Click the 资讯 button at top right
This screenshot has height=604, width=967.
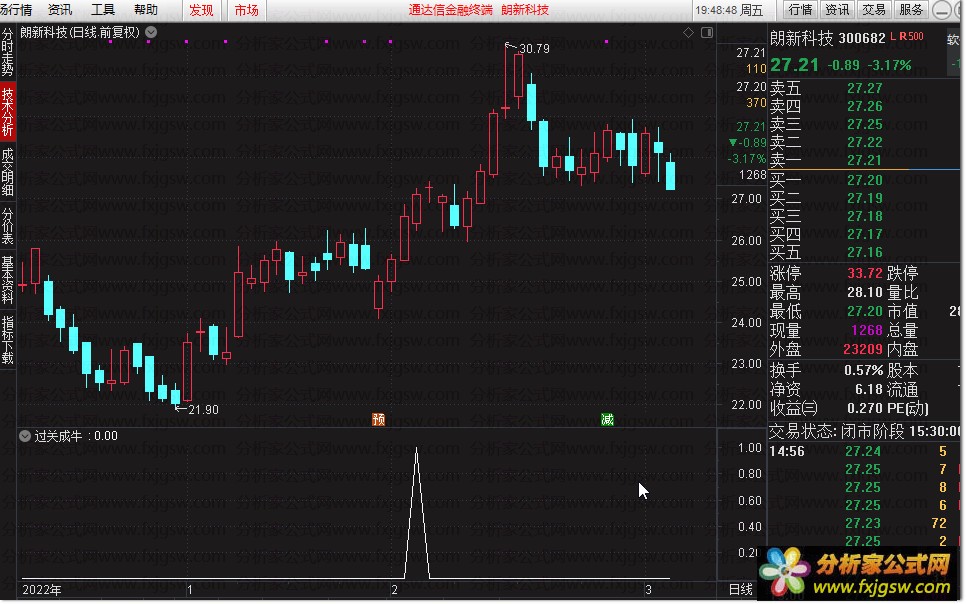pos(837,10)
